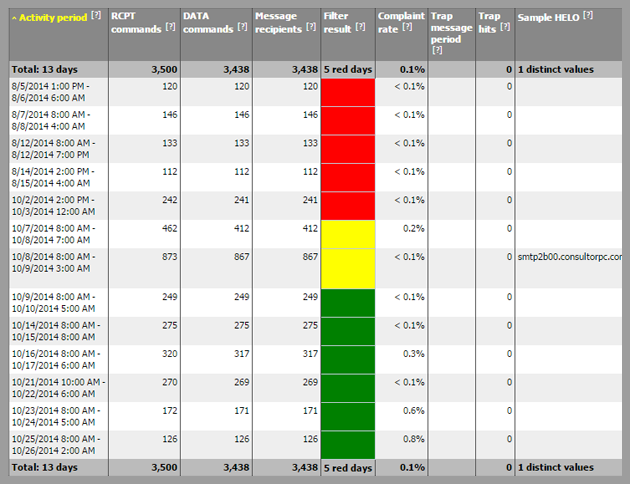Viewport: 630px width, 484px height.
Task: Open help [?] next to Activity period
Action: click(x=96, y=15)
